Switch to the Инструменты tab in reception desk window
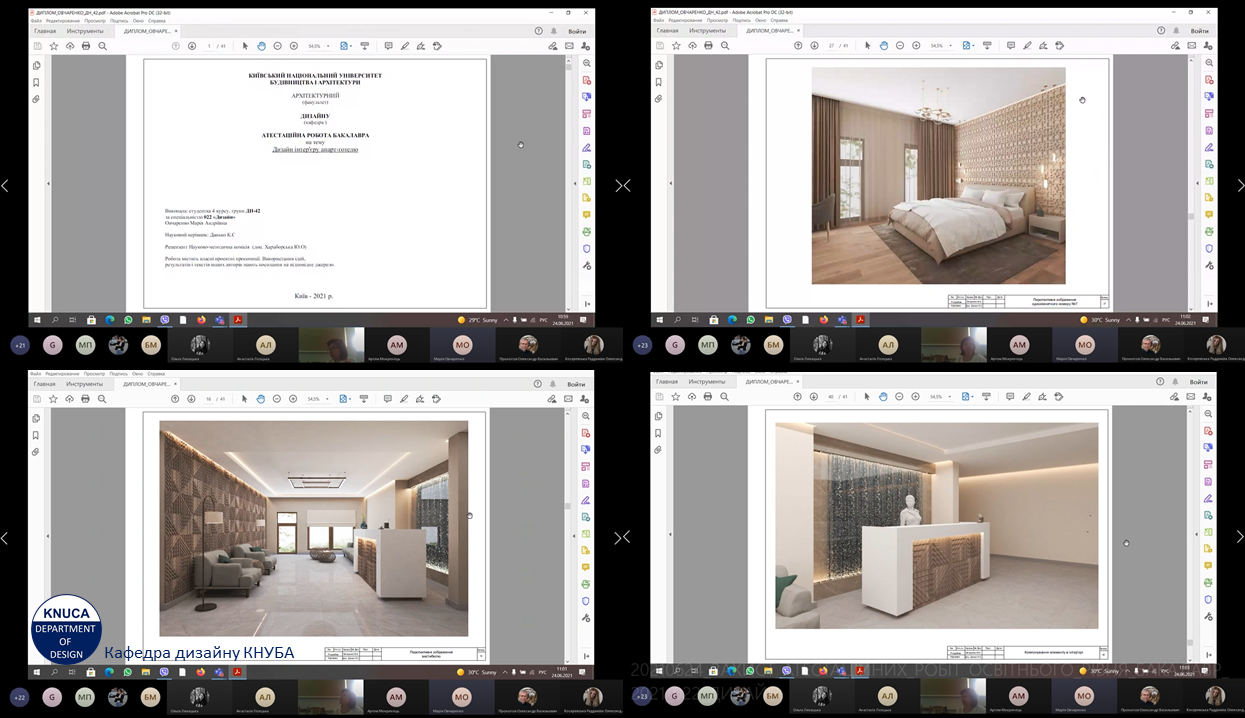Image resolution: width=1245 pixels, height=718 pixels. pos(707,381)
